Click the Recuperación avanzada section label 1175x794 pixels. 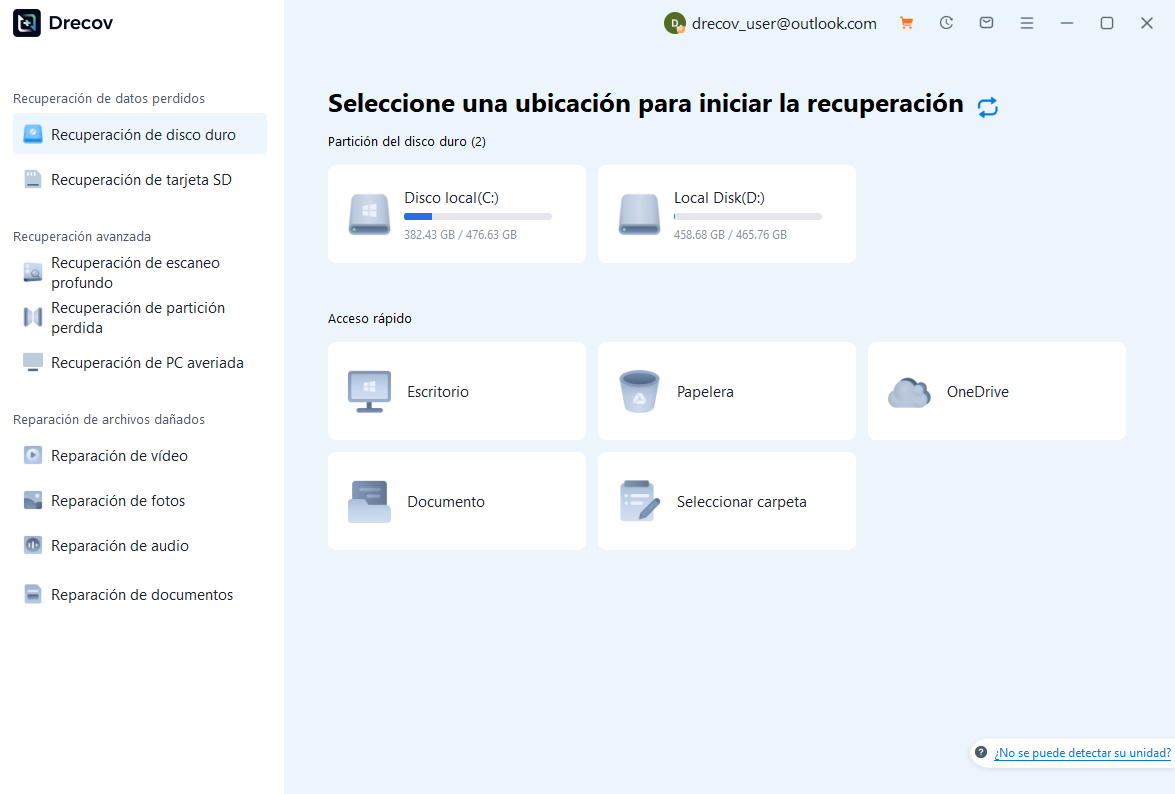[82, 236]
